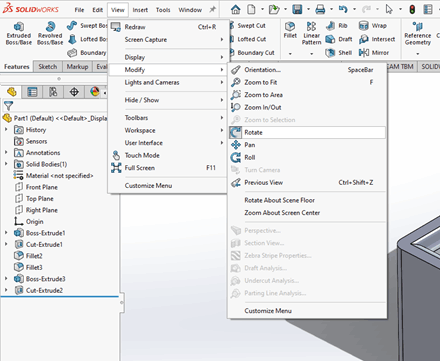The height and width of the screenshot is (361, 440).
Task: Select the Draft tool
Action: tap(339, 39)
